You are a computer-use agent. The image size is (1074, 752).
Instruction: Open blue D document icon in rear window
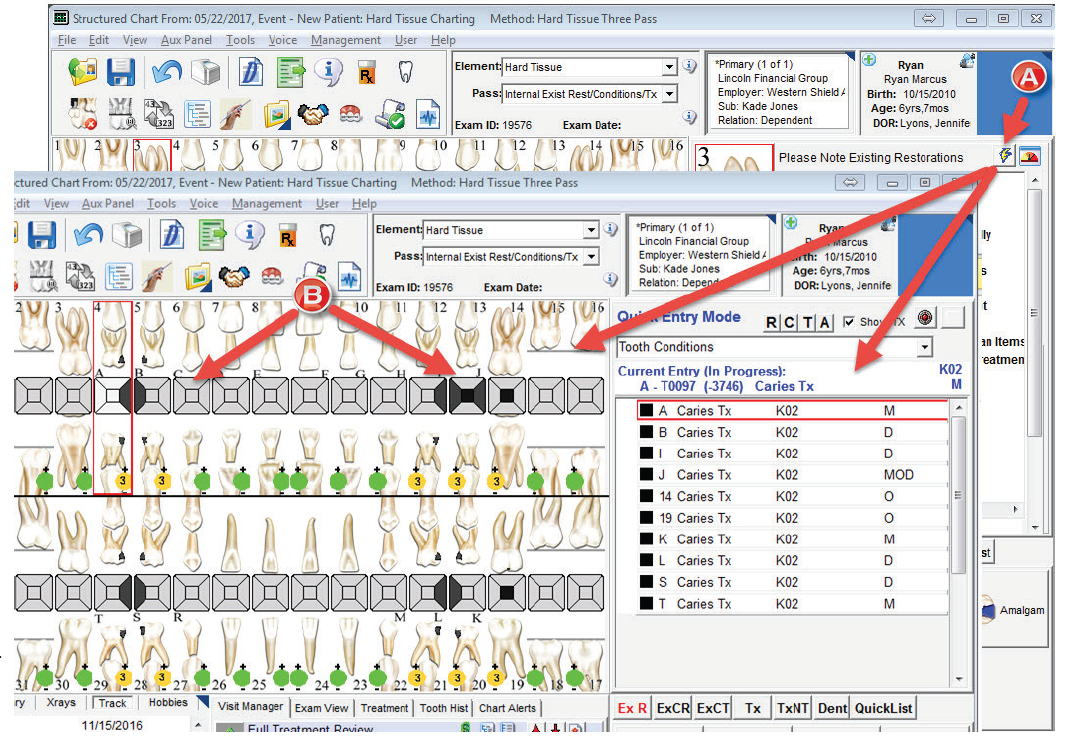[251, 72]
